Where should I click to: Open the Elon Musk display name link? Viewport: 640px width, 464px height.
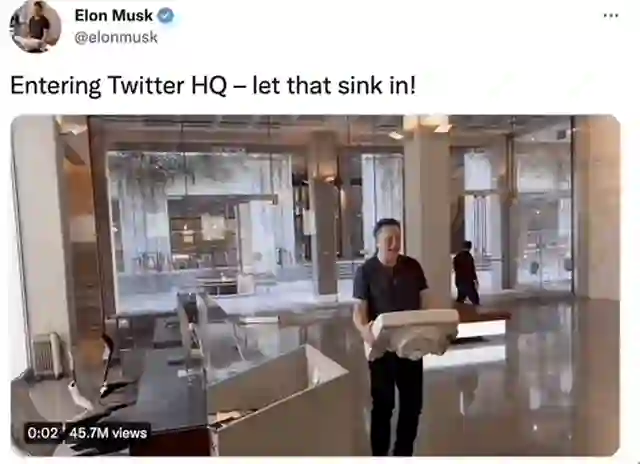tap(113, 16)
